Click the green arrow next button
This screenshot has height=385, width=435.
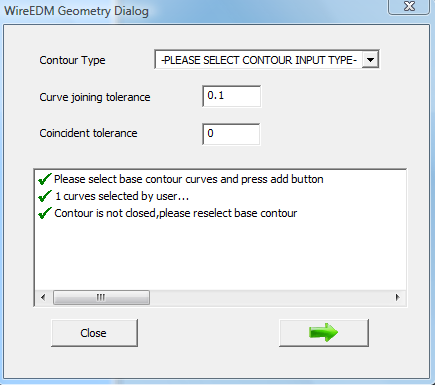(324, 333)
